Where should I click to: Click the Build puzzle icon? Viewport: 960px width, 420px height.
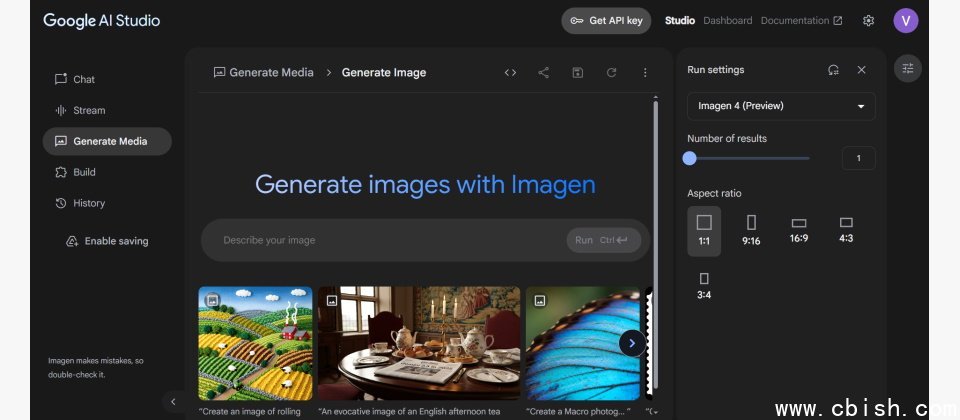tap(61, 172)
